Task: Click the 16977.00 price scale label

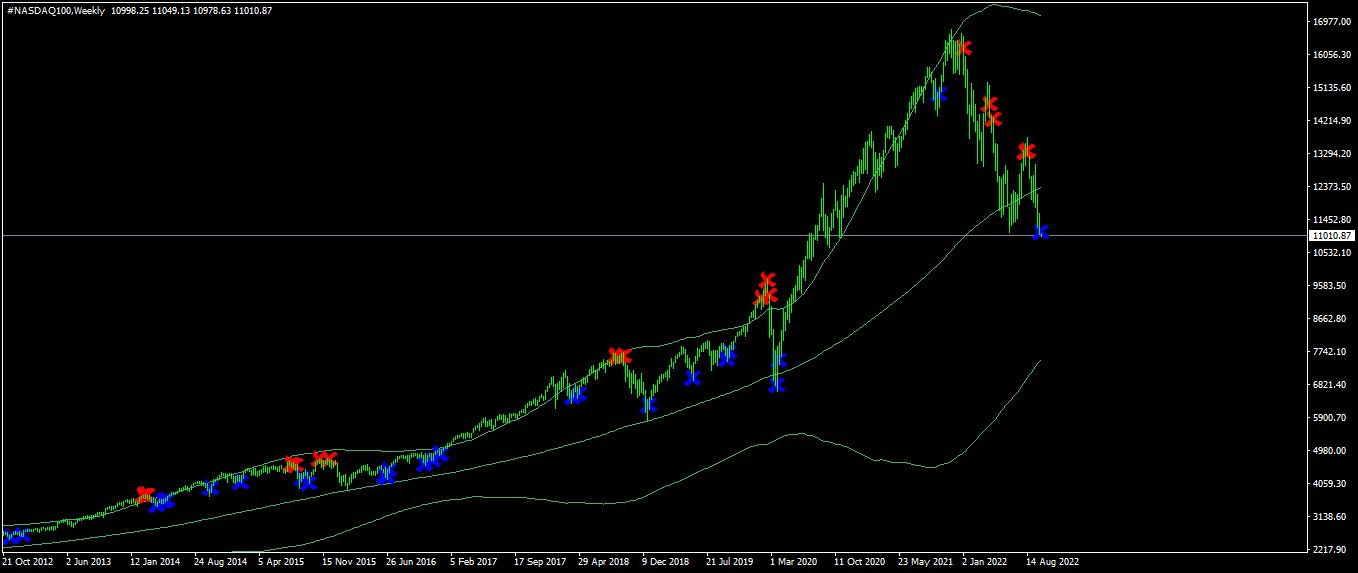Action: click(x=1333, y=22)
